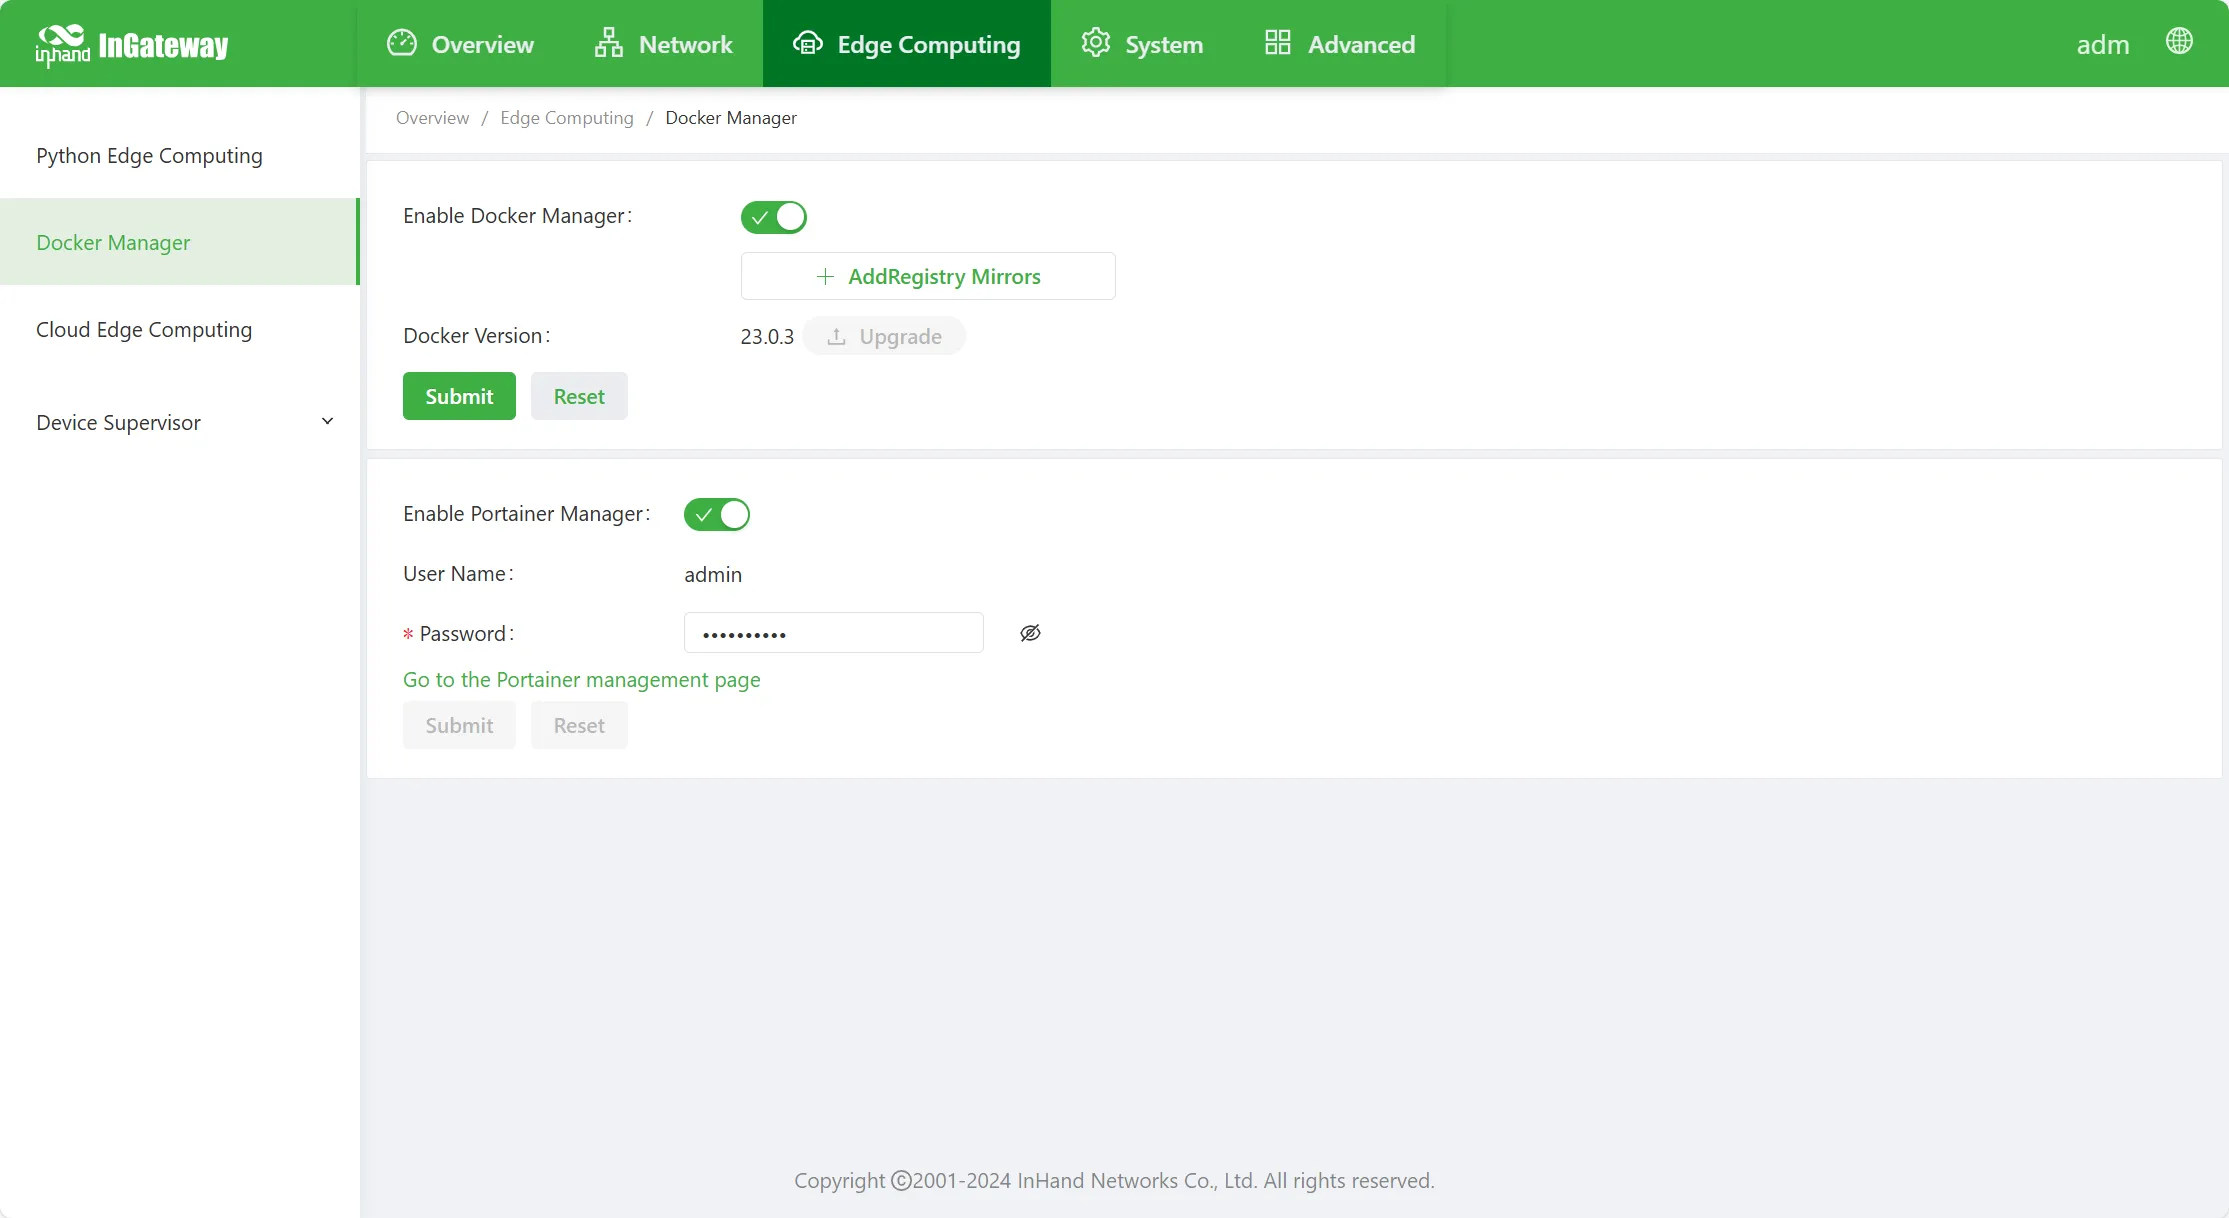Reset the Portainer Manager settings
Image resolution: width=2229 pixels, height=1218 pixels.
pos(579,725)
